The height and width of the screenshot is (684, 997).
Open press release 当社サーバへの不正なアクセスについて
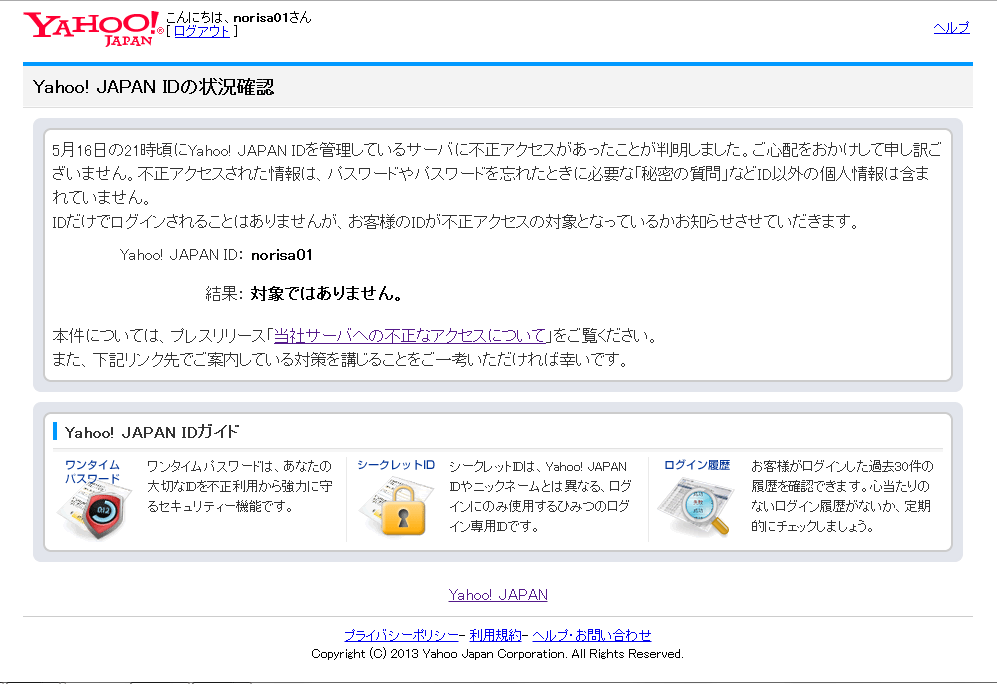pyautogui.click(x=410, y=336)
